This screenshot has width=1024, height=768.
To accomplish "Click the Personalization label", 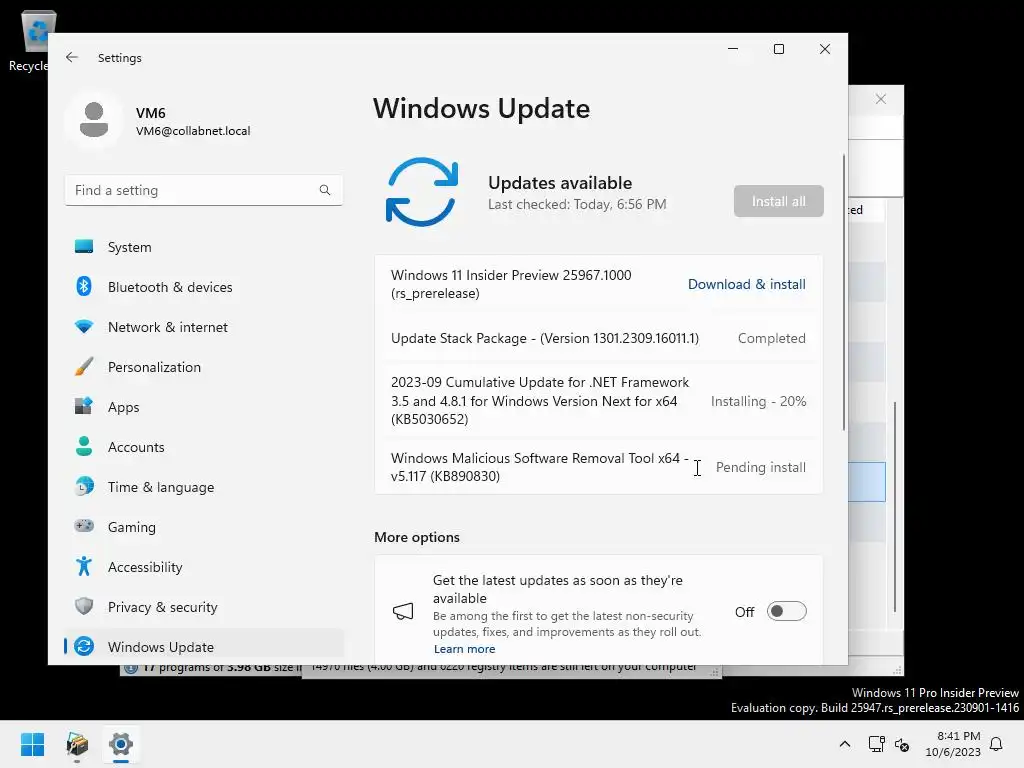I will (x=154, y=367).
